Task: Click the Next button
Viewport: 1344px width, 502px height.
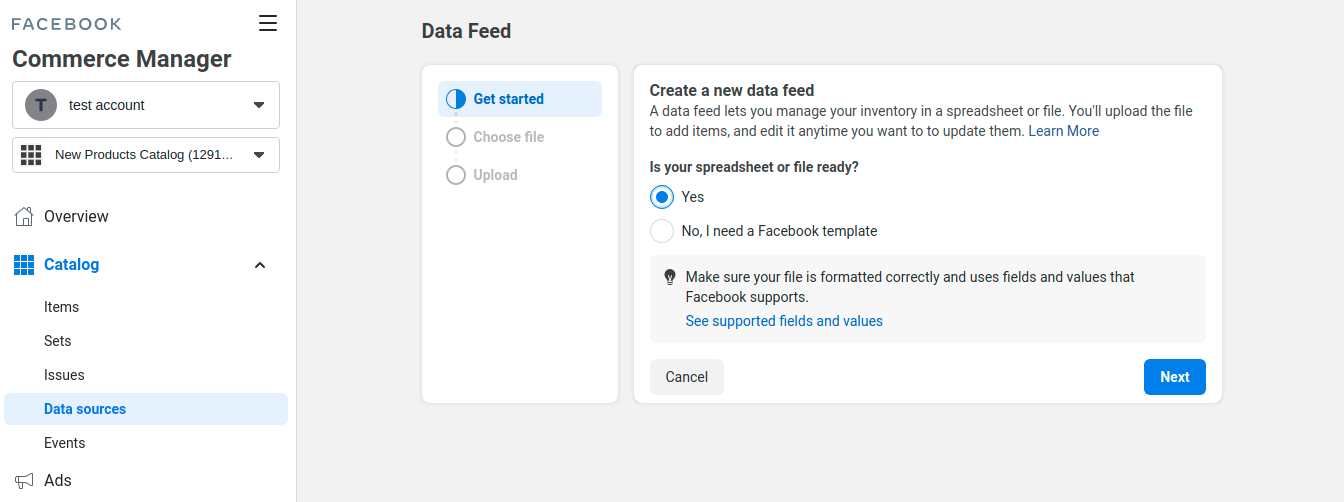Action: [x=1174, y=377]
